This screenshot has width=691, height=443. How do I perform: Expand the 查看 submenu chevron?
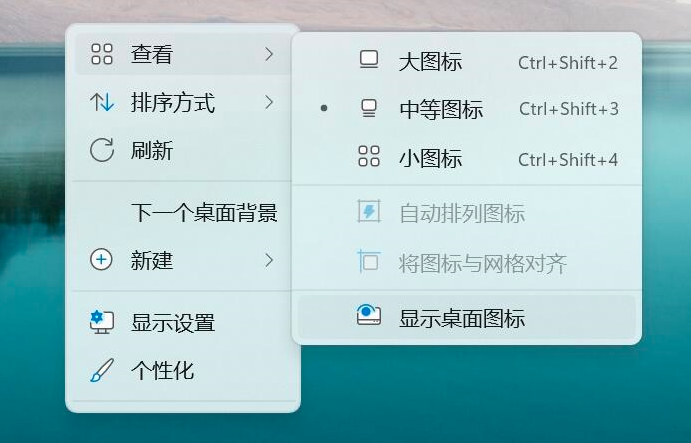click(269, 54)
